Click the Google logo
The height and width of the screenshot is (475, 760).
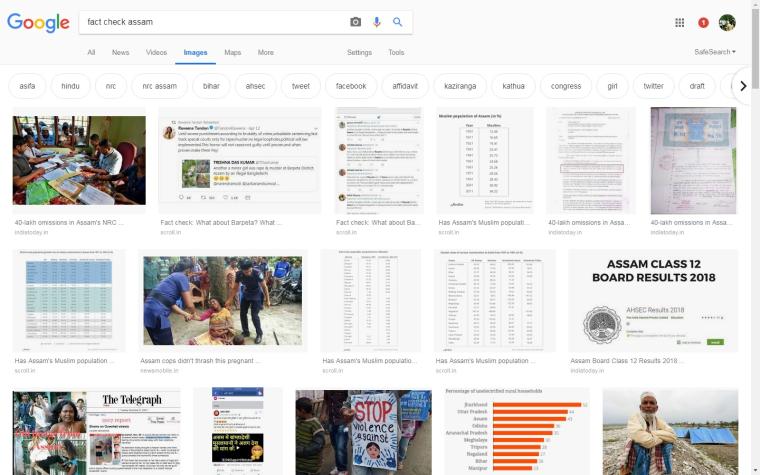coord(38,22)
